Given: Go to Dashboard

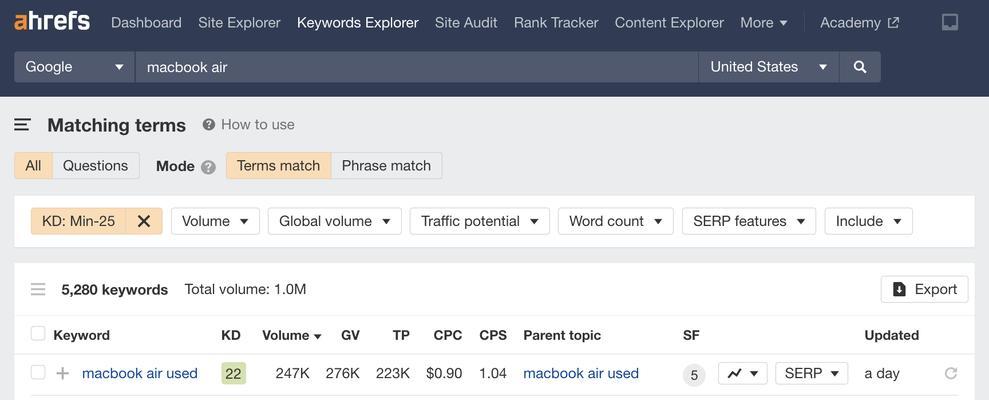Looking at the screenshot, I should pyautogui.click(x=146, y=23).
